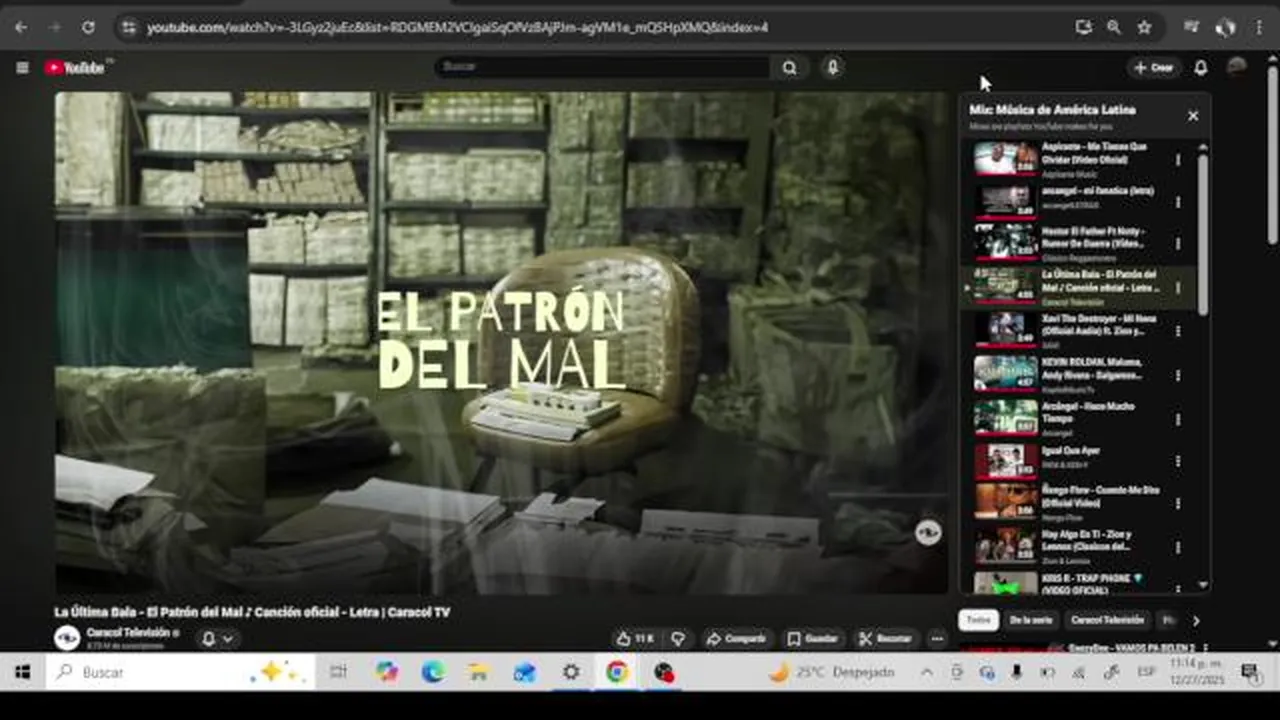Open options for 'Rumor De Guerra' row
1280x720 pixels.
pos(1178,243)
